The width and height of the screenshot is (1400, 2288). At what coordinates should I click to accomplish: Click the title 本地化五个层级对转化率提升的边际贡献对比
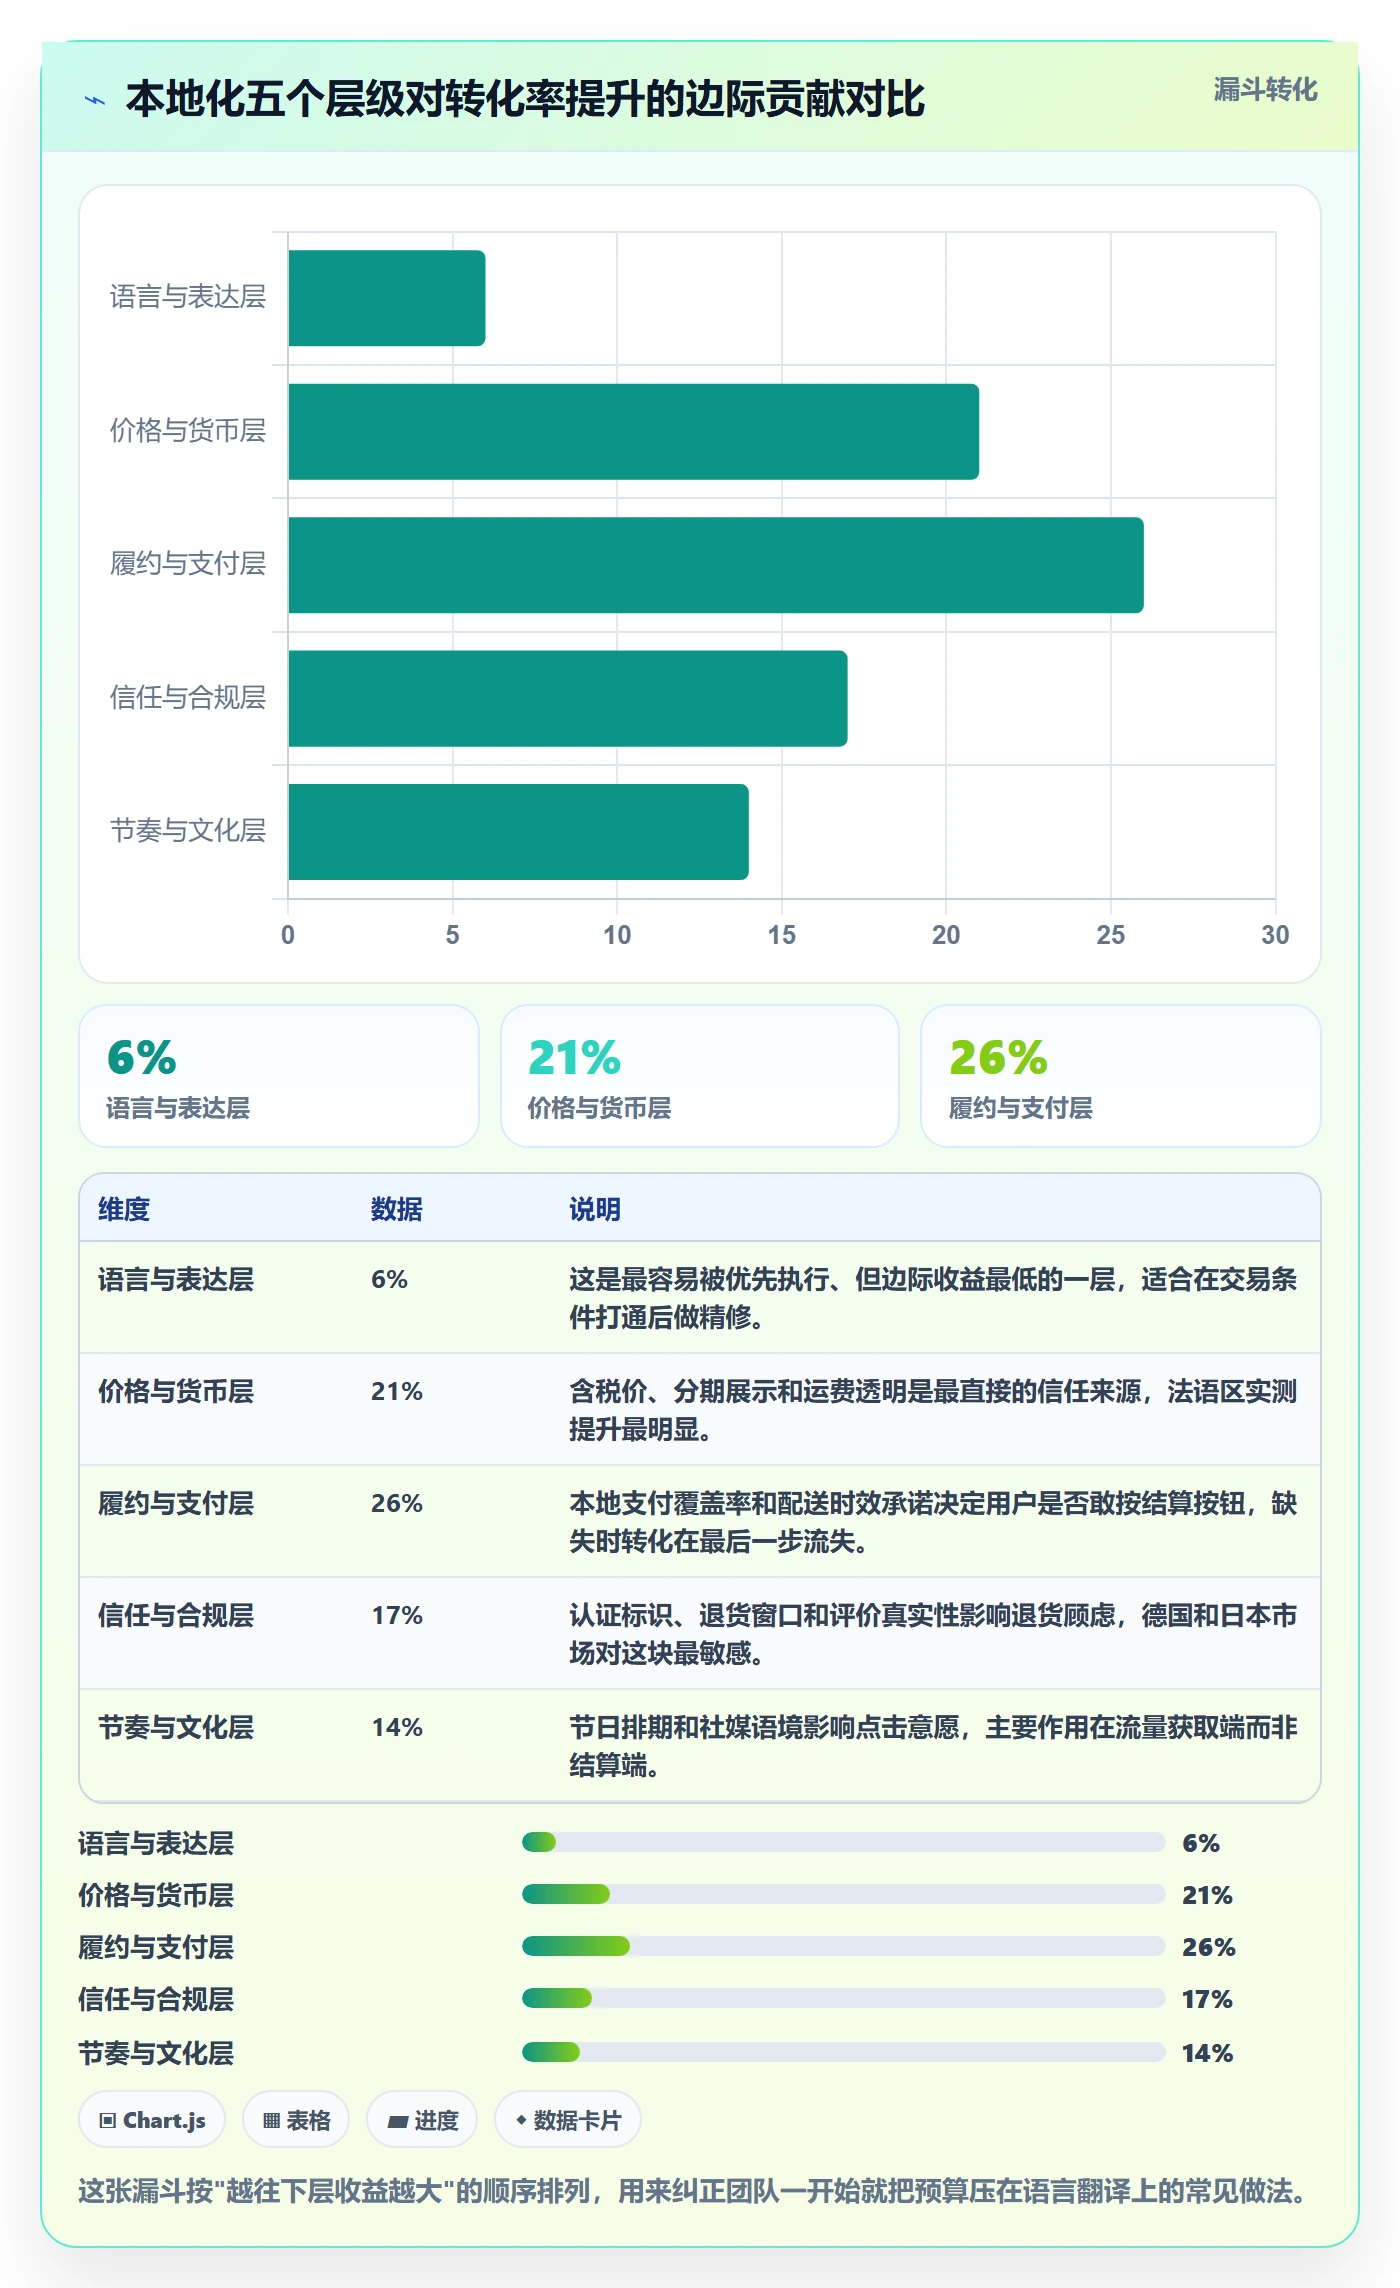pyautogui.click(x=525, y=100)
